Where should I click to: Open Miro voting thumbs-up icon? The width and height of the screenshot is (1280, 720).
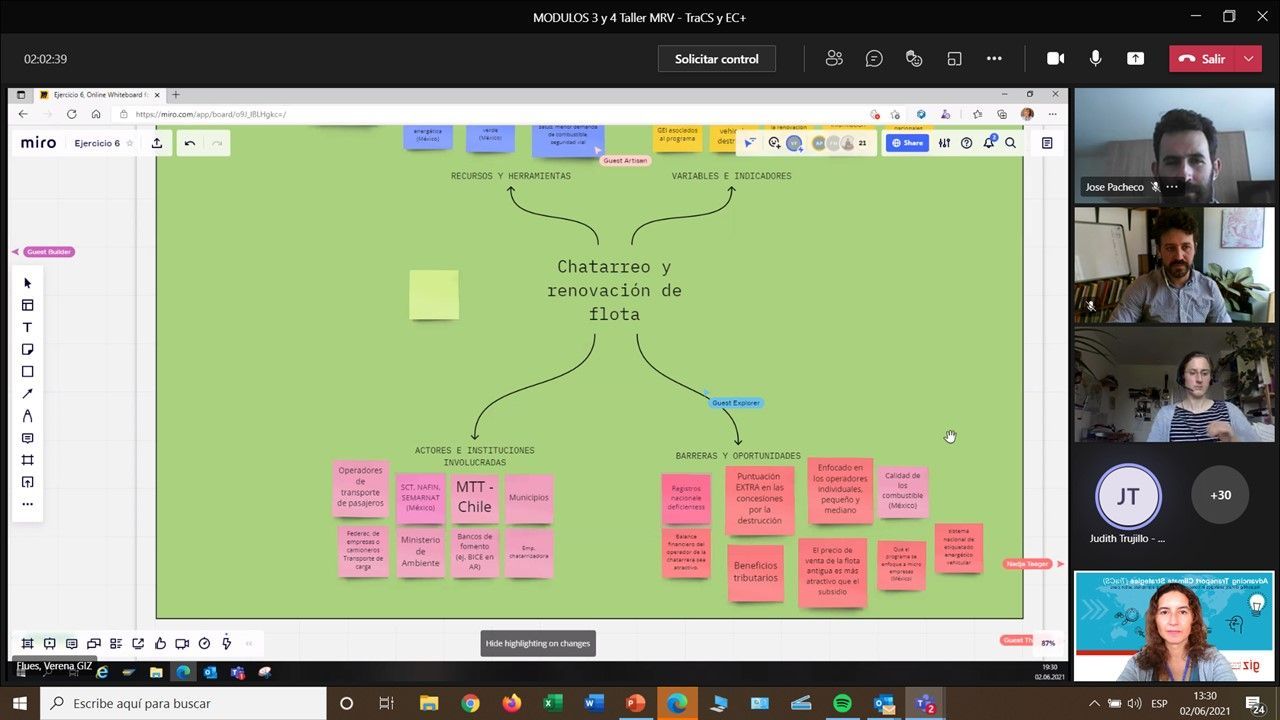[x=160, y=643]
